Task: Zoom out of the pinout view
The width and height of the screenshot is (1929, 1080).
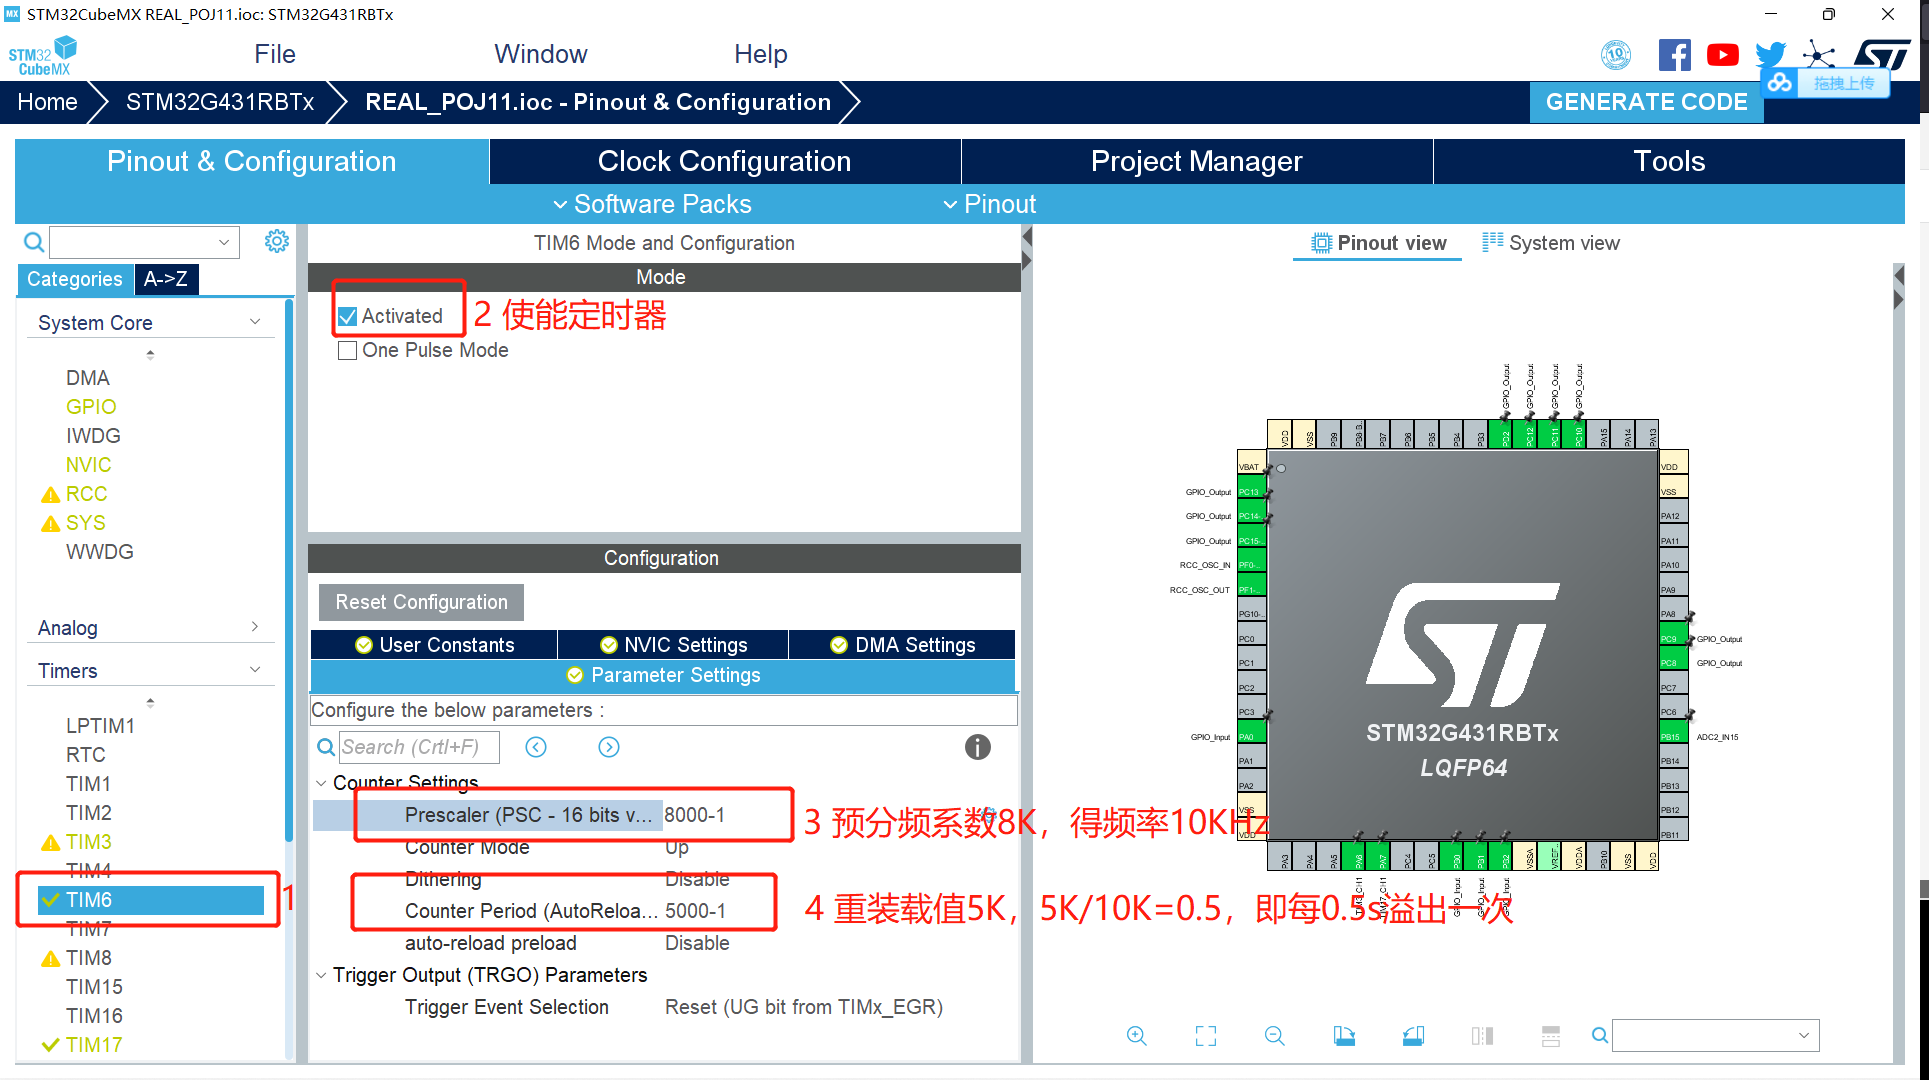Action: tap(1274, 1036)
